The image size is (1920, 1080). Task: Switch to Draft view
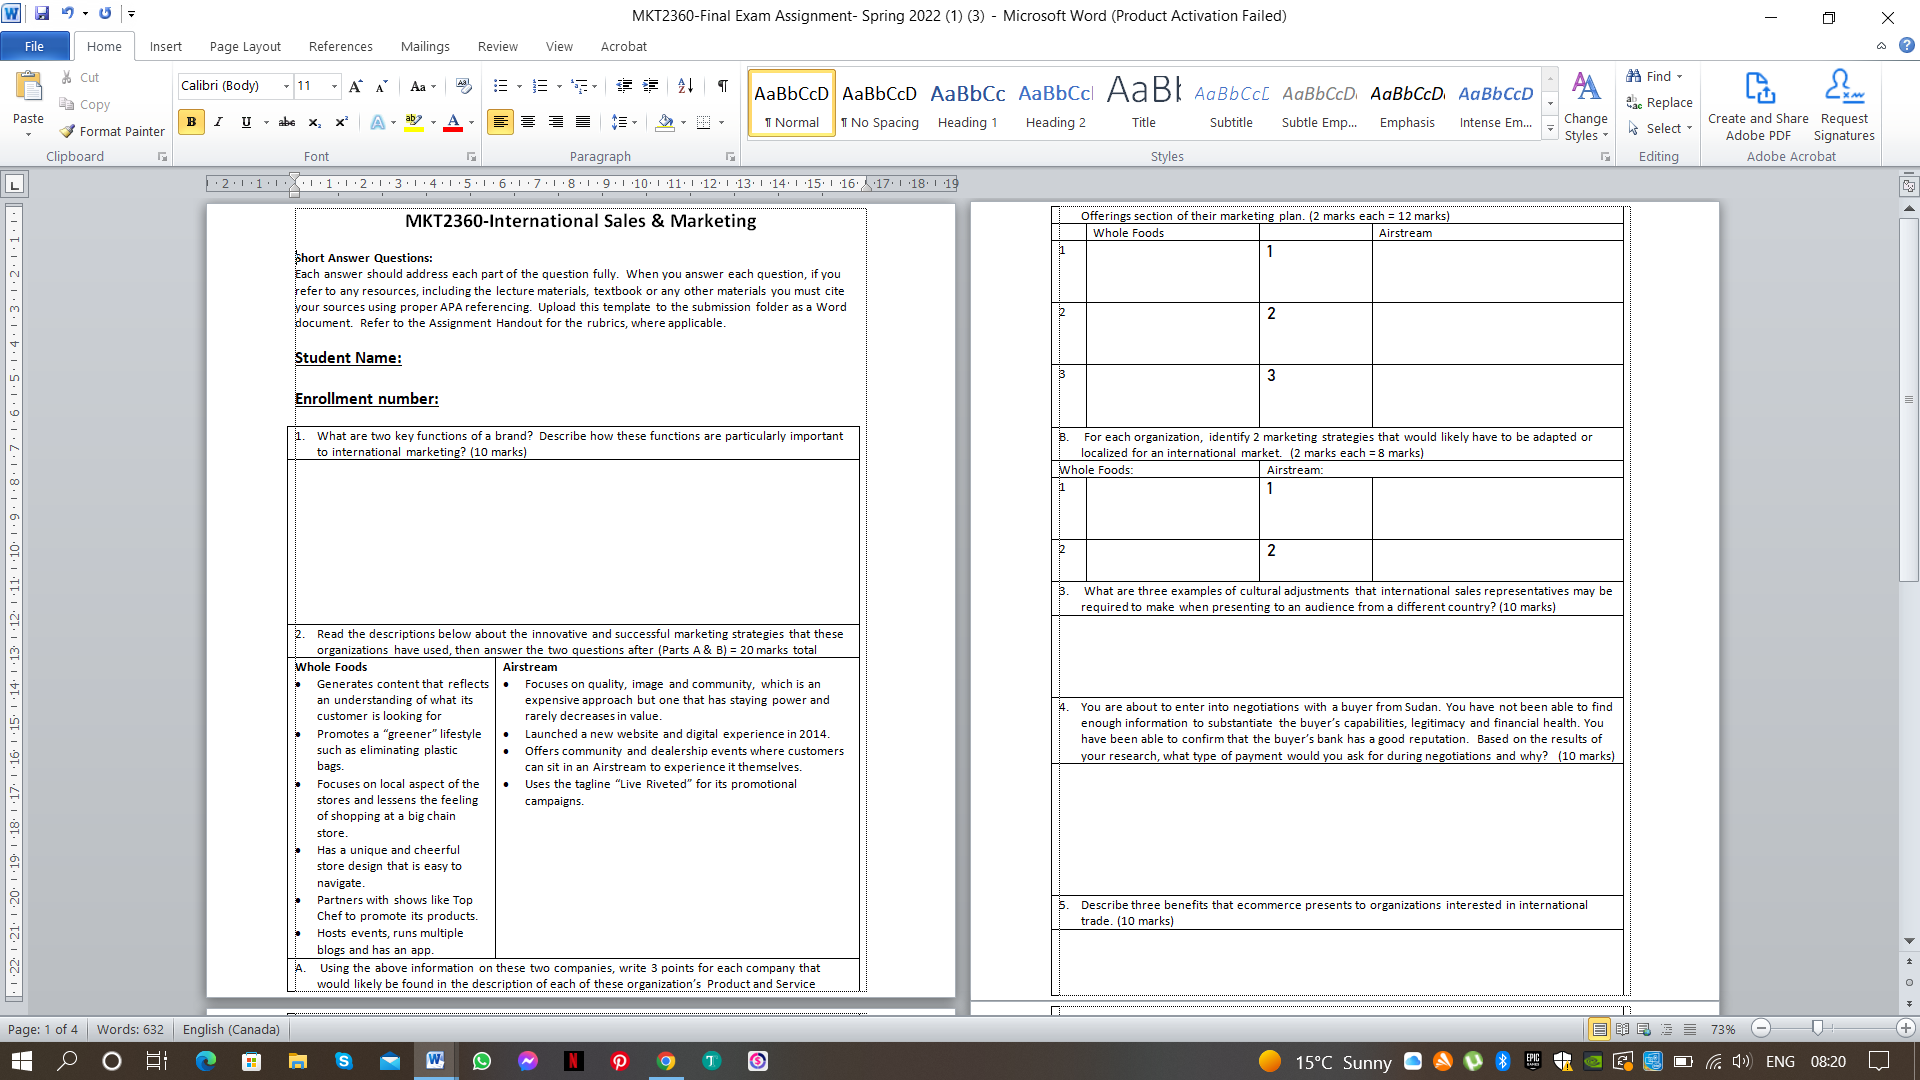[1690, 1029]
